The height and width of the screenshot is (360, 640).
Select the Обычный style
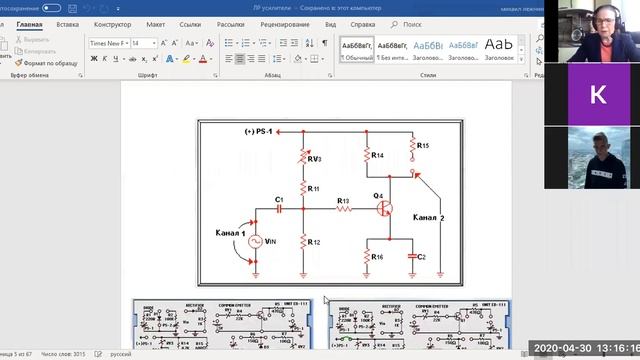pyautogui.click(x=357, y=50)
